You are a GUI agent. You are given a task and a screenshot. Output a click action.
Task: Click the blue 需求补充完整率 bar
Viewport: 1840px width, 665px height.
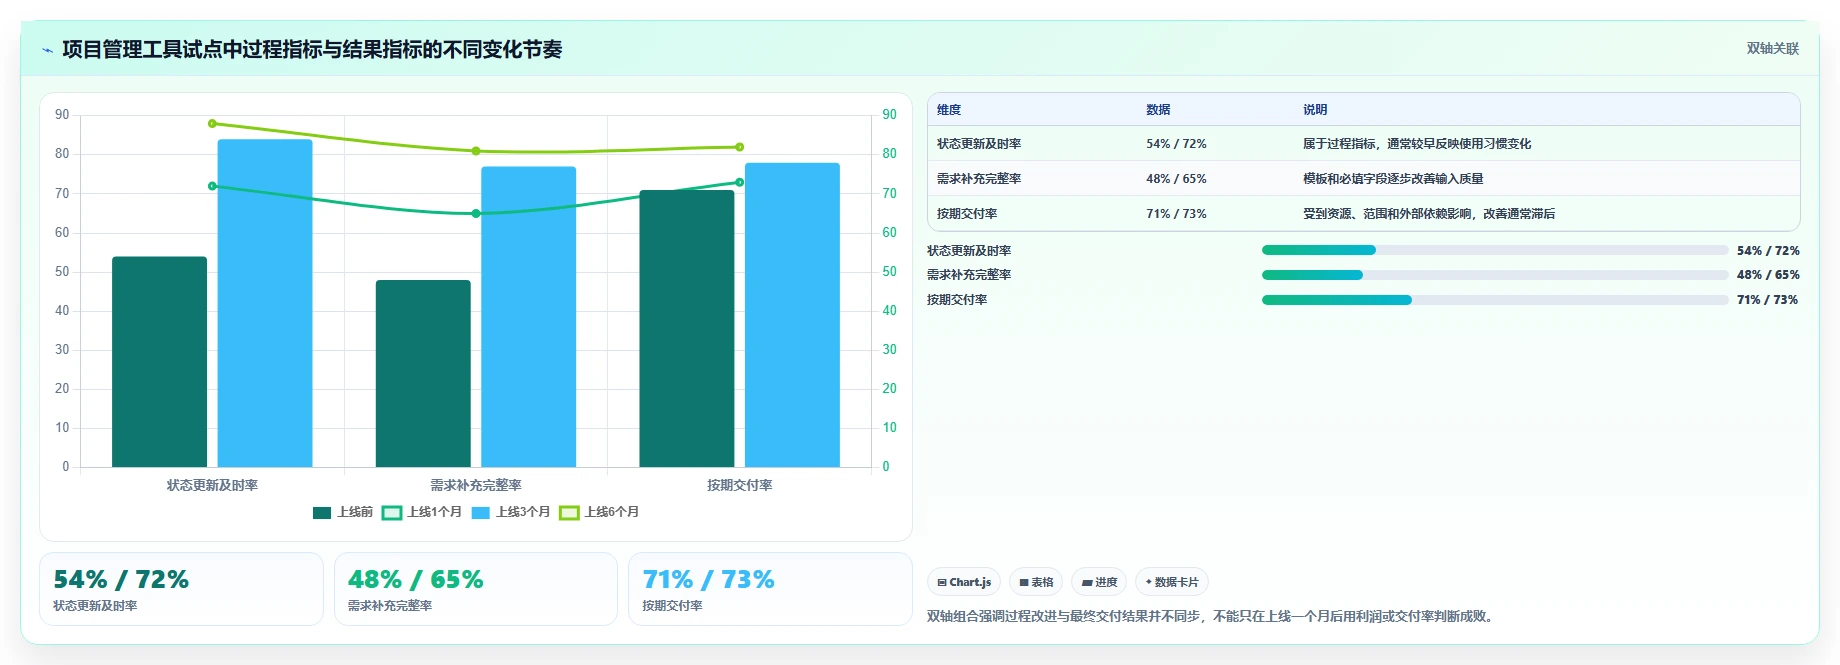(529, 317)
